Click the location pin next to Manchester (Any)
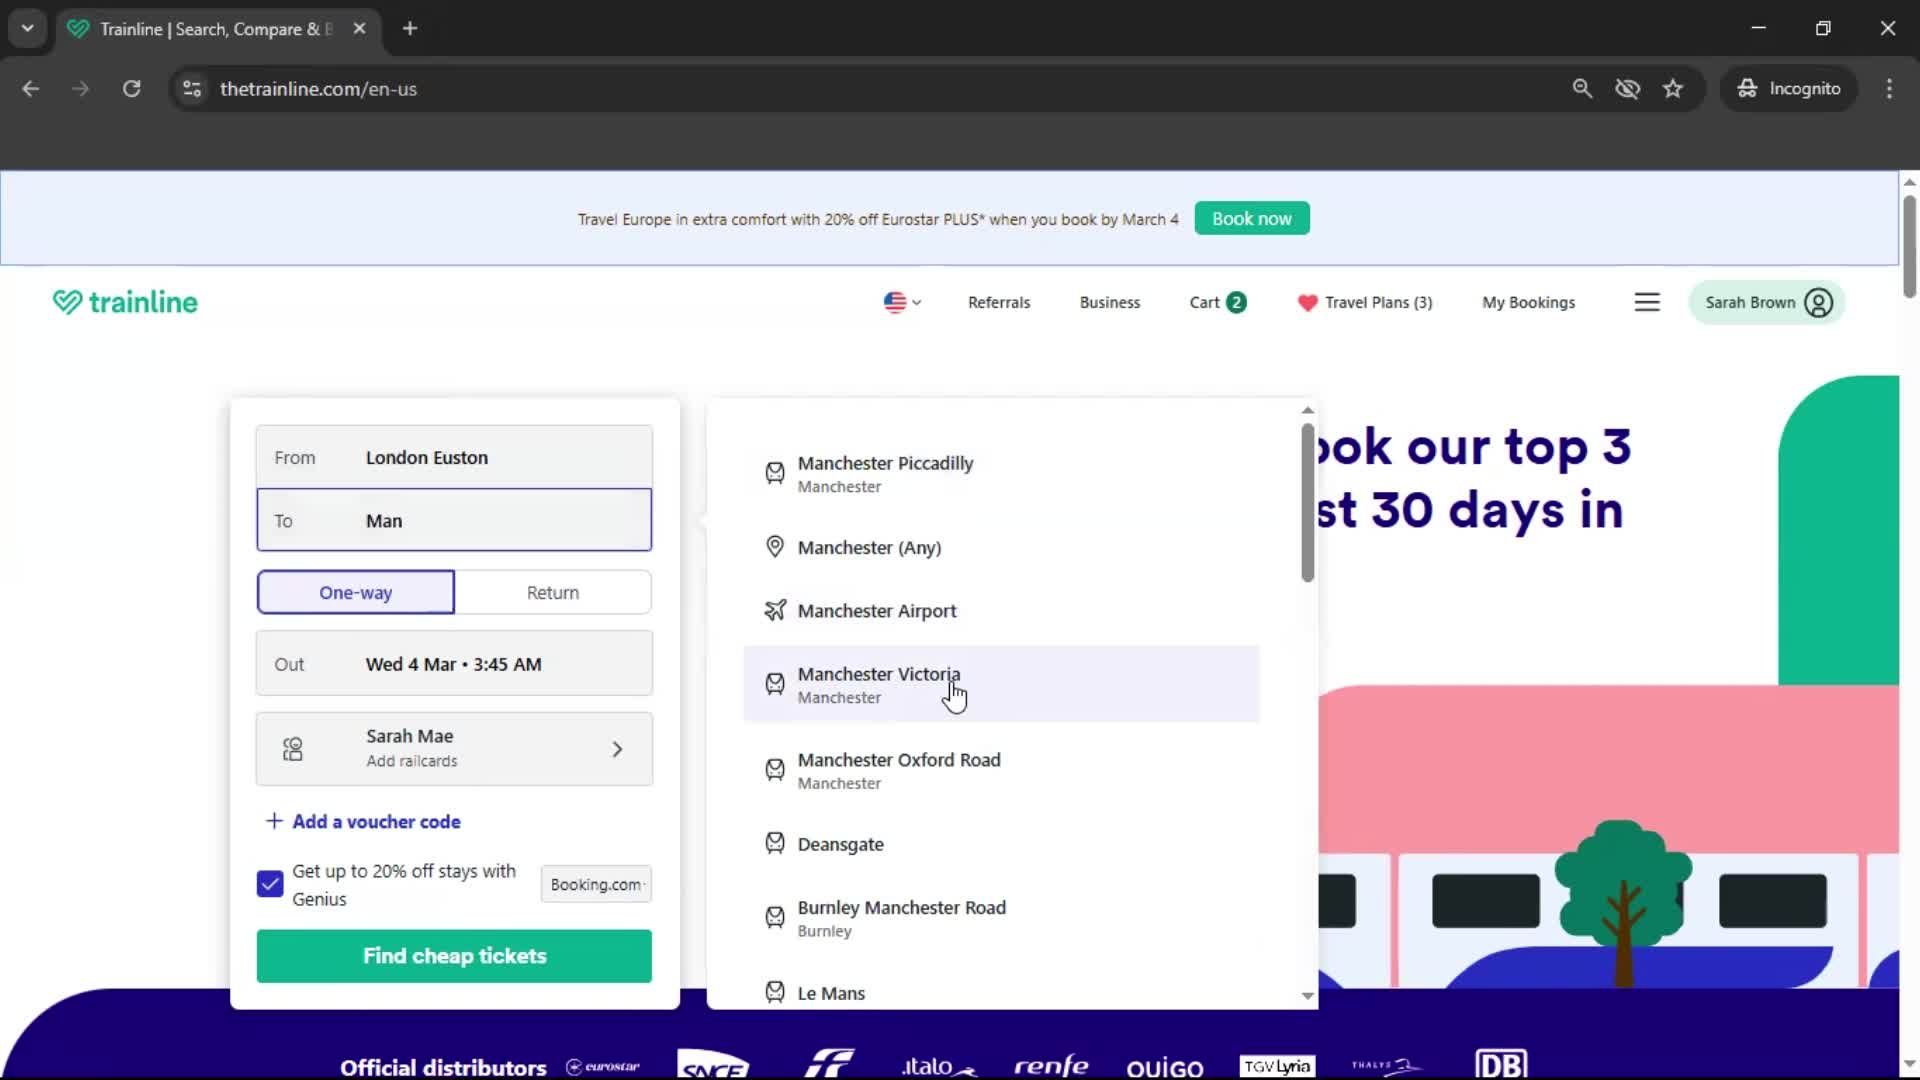Viewport: 1920px width, 1080px height. (775, 546)
